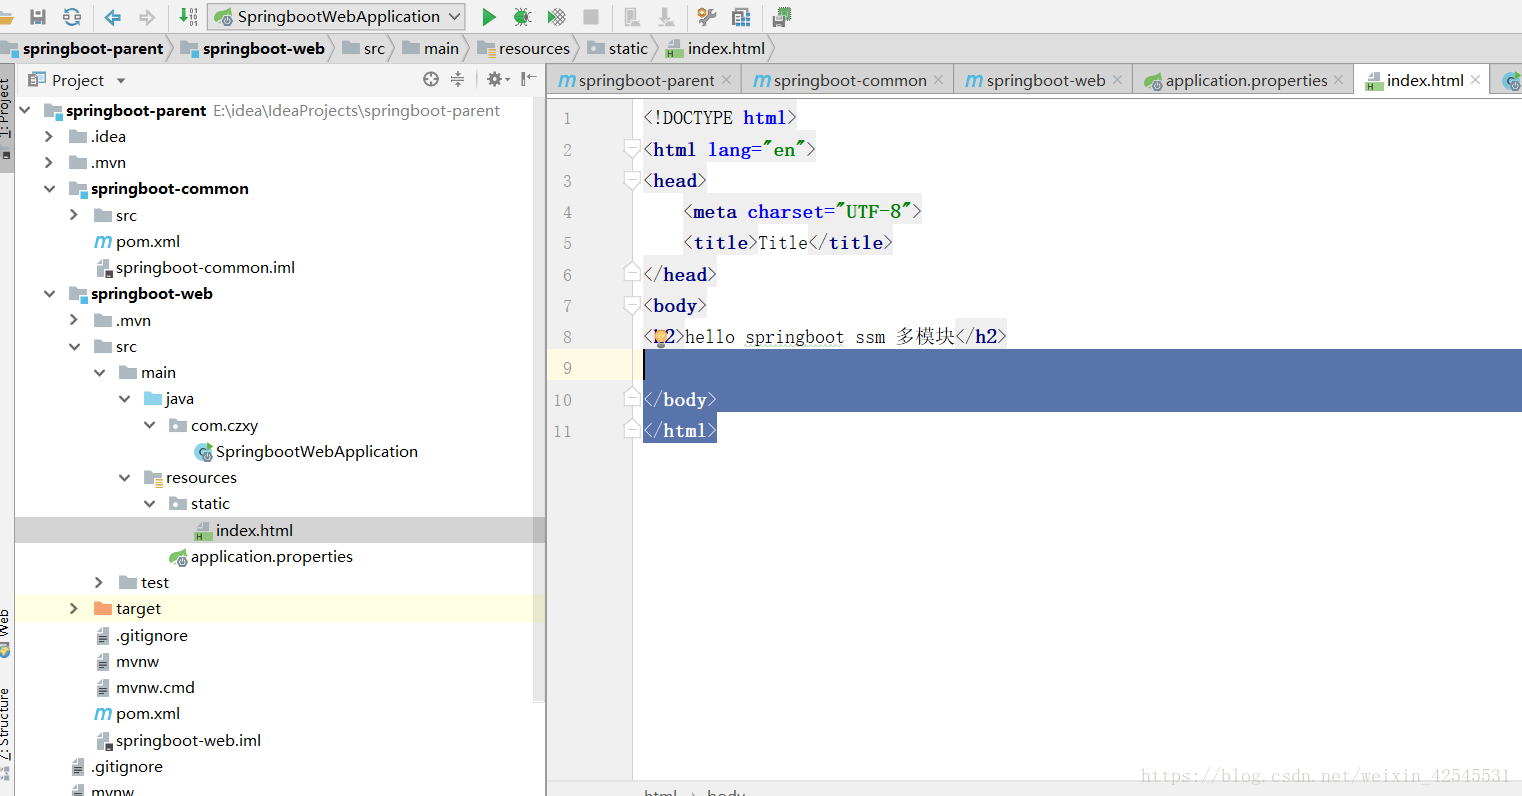Click the forward navigation arrow
The image size is (1522, 796).
click(147, 16)
